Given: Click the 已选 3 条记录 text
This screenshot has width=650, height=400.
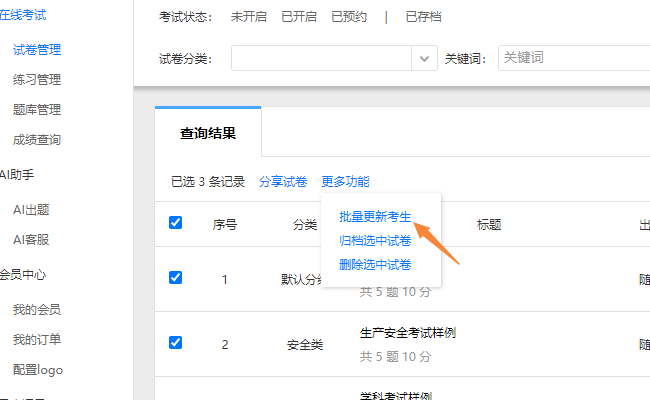Looking at the screenshot, I should click(x=208, y=182).
